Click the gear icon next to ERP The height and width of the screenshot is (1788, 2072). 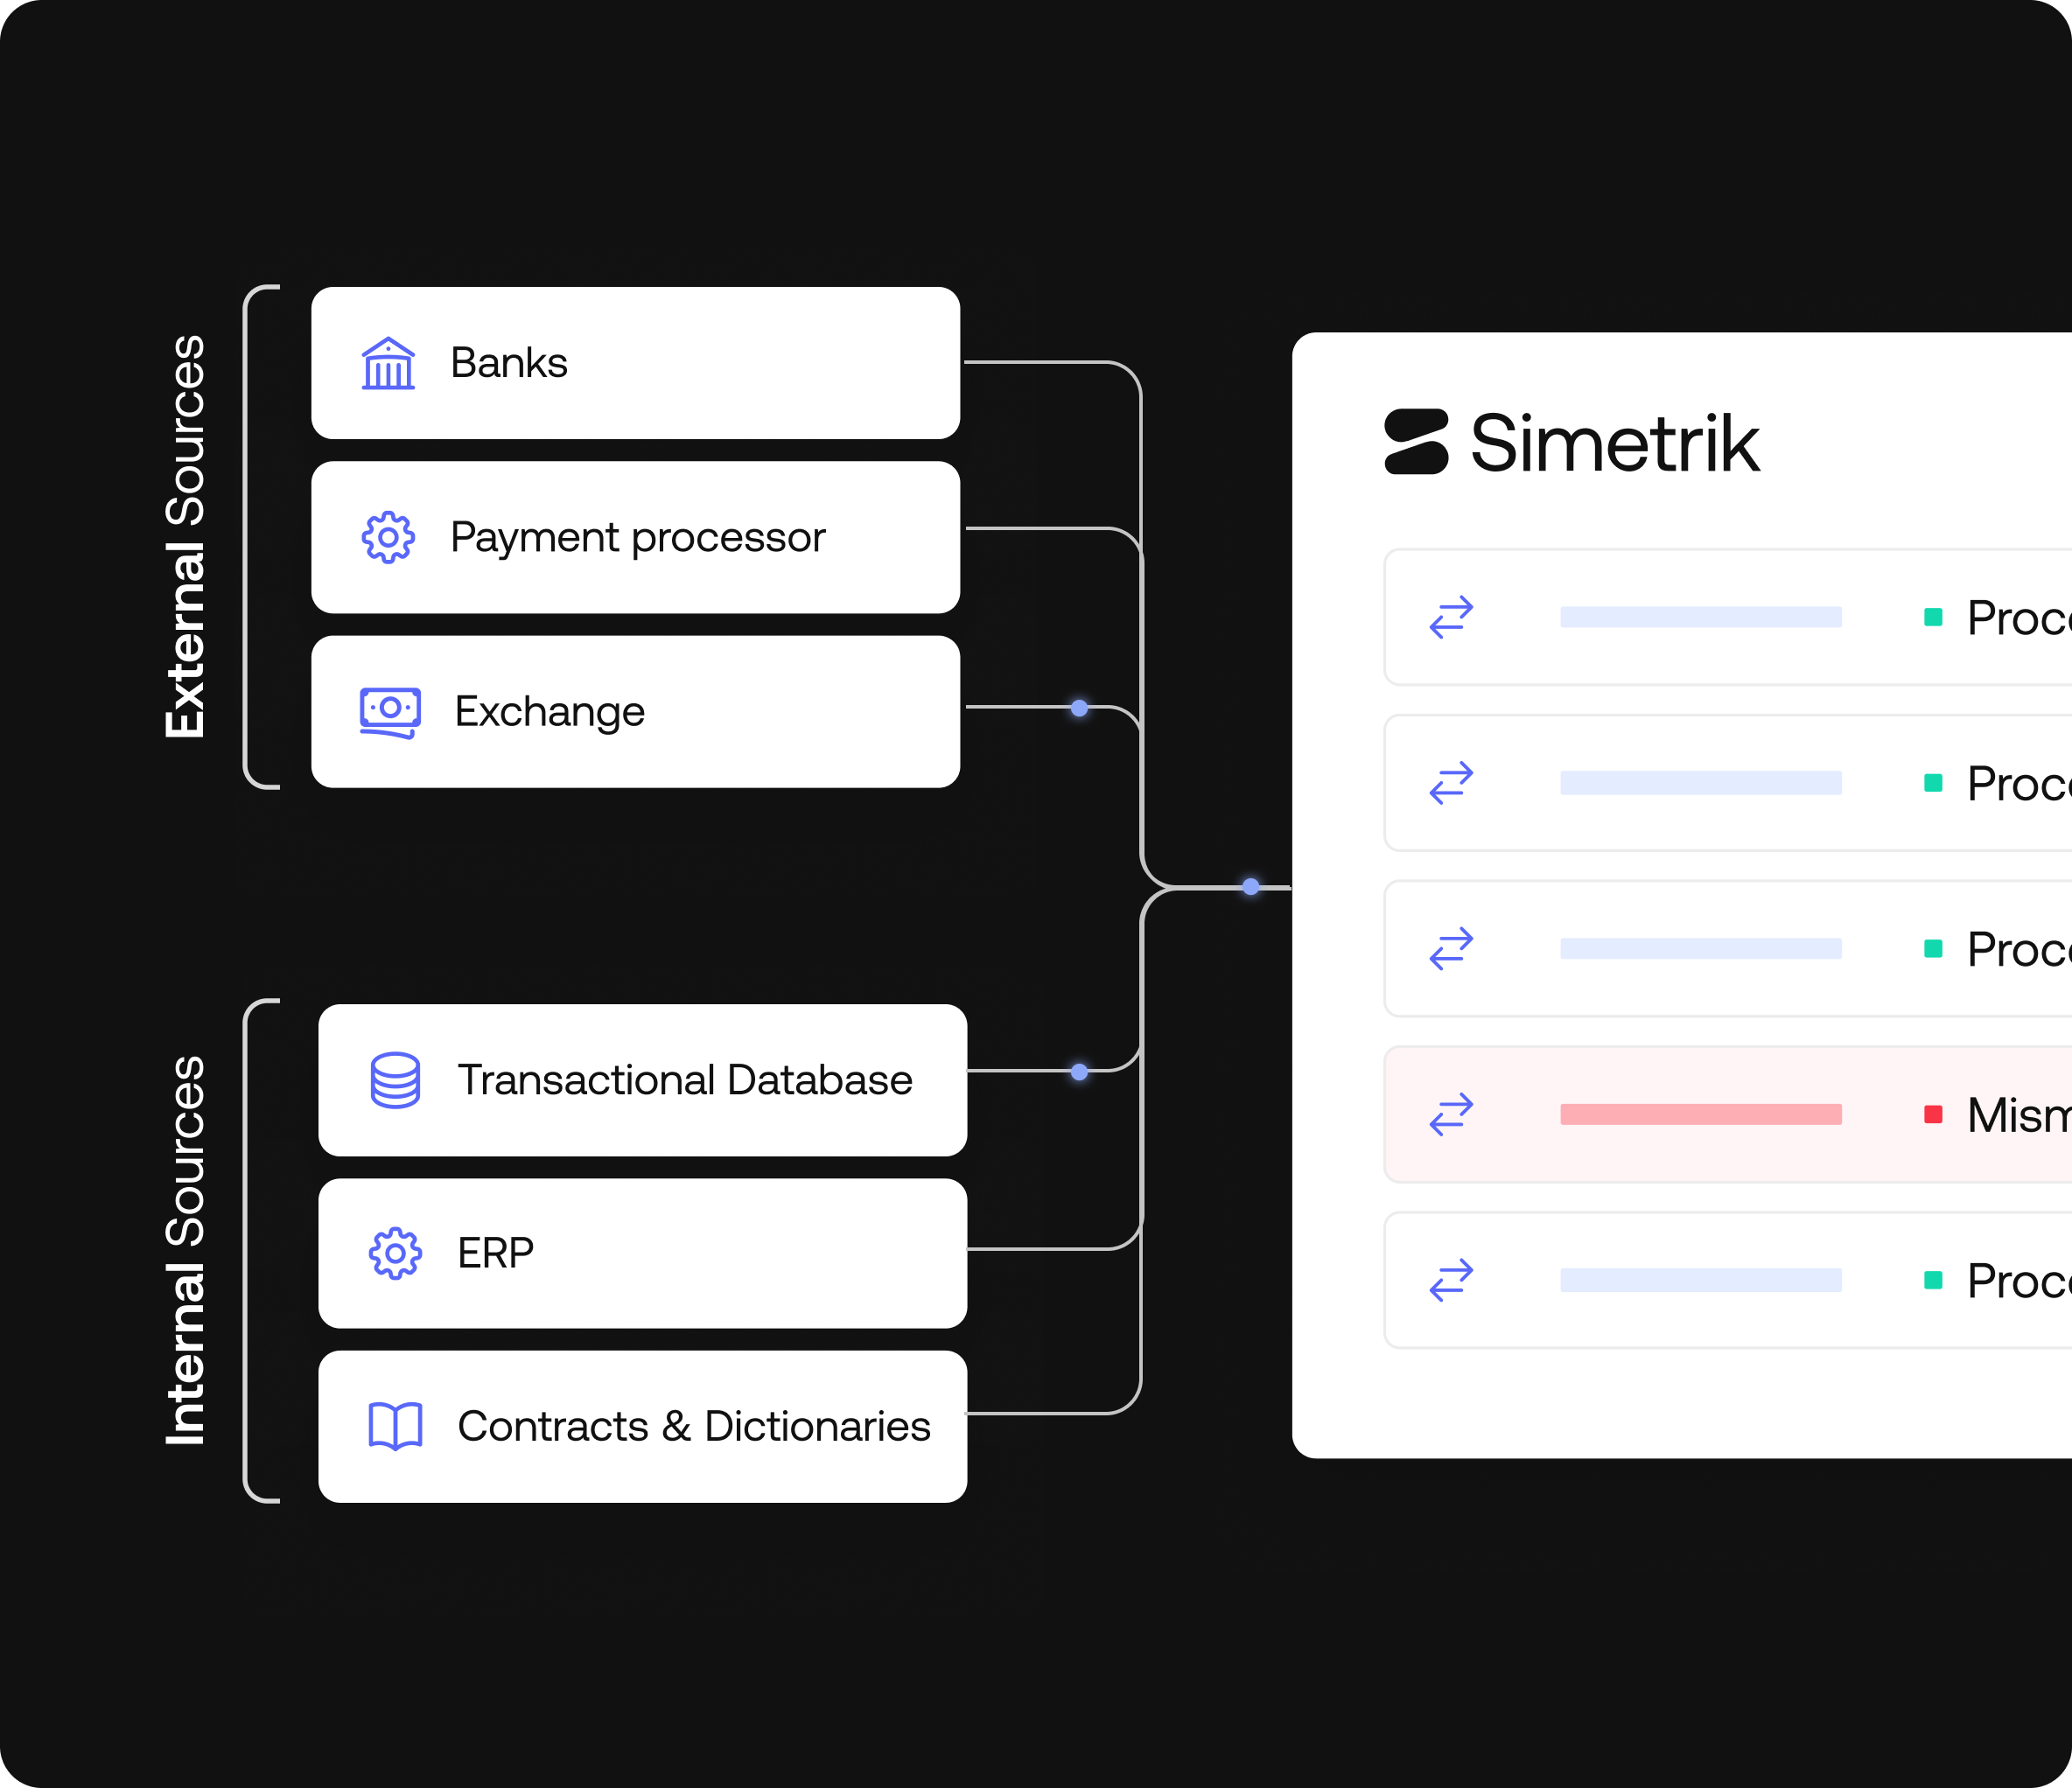tap(395, 1253)
